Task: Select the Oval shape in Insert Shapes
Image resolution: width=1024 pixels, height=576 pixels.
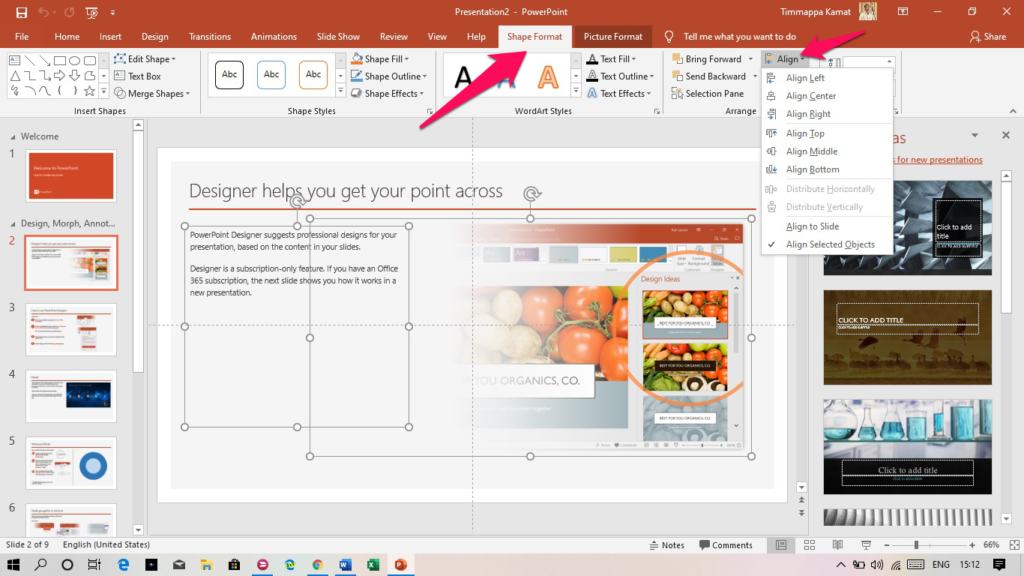Action: tap(75, 59)
